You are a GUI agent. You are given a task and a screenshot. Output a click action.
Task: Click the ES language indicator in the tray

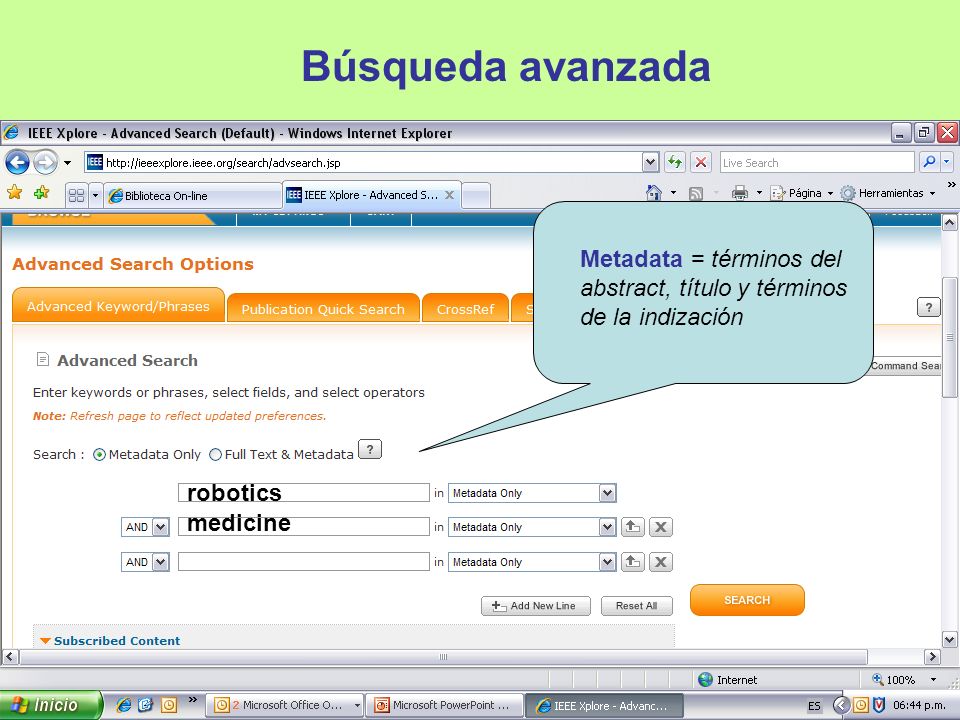tap(814, 706)
